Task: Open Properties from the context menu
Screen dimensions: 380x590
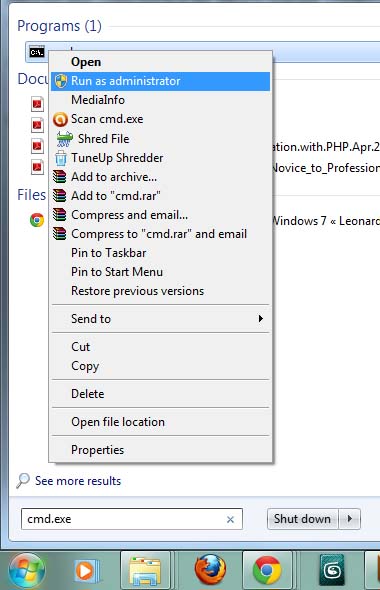Action: [x=161, y=450]
